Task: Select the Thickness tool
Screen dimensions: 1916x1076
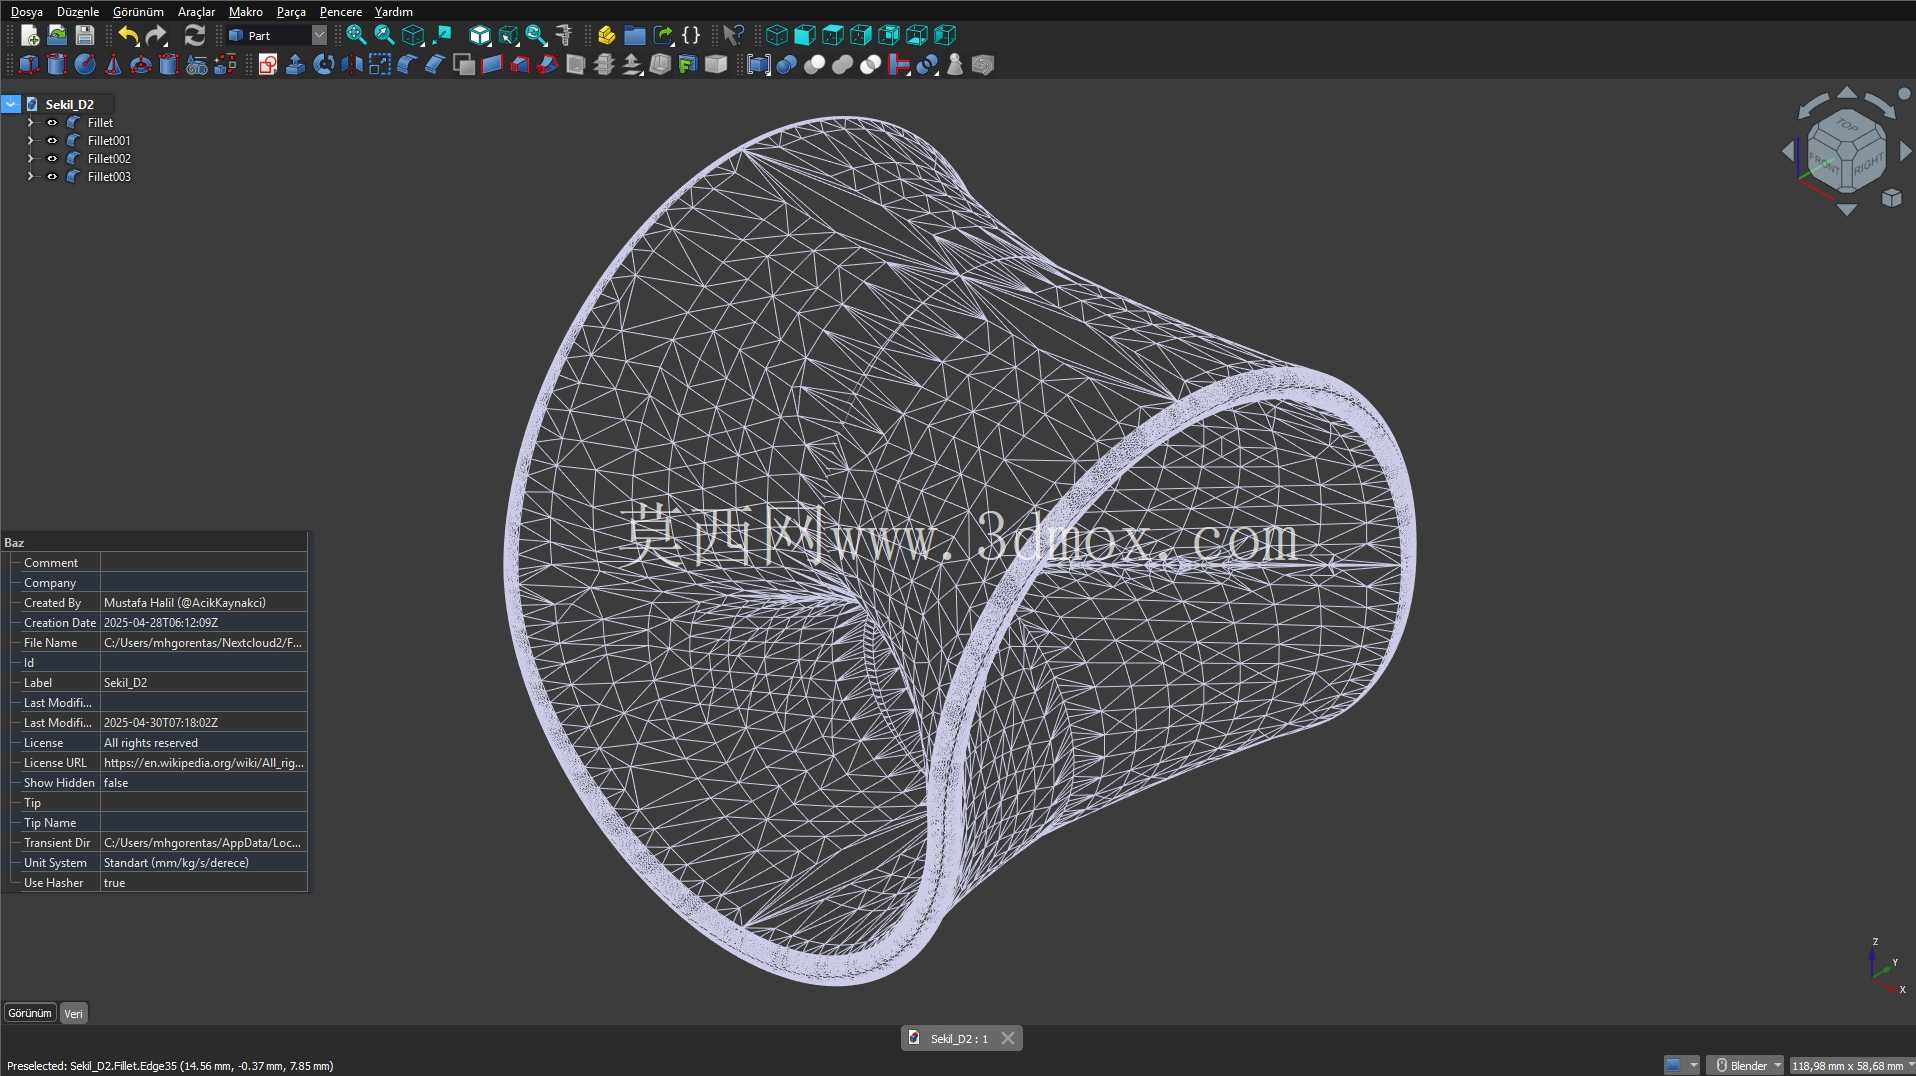Action: point(660,65)
